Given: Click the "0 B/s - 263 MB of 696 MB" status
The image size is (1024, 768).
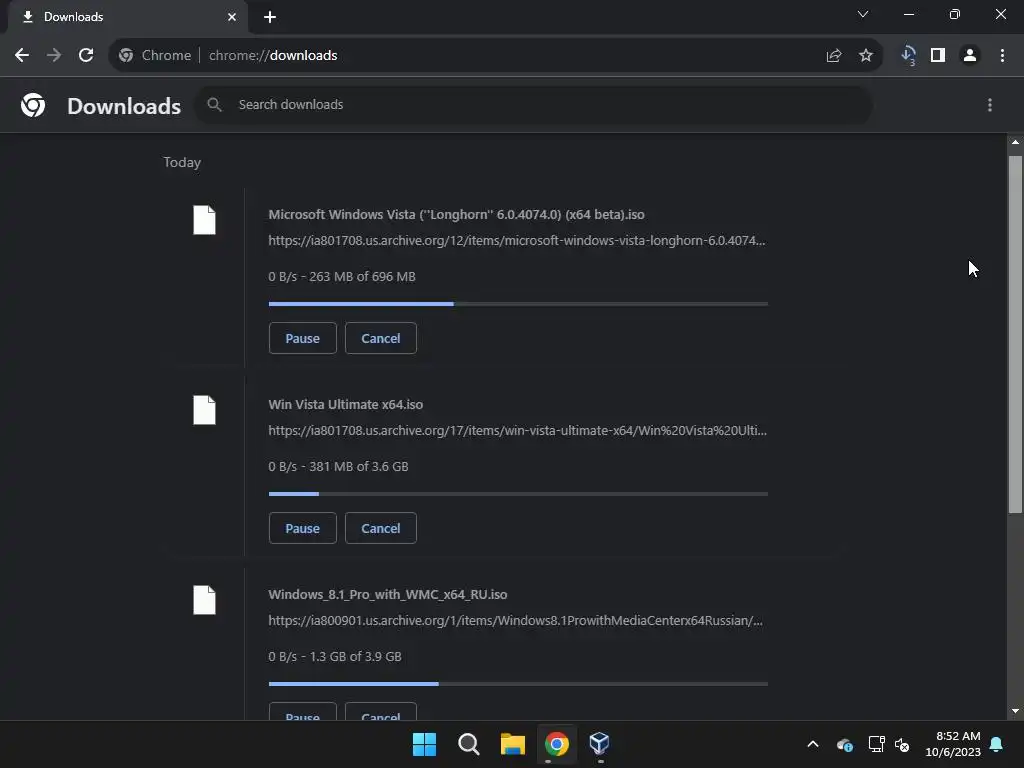Looking at the screenshot, I should 342,276.
